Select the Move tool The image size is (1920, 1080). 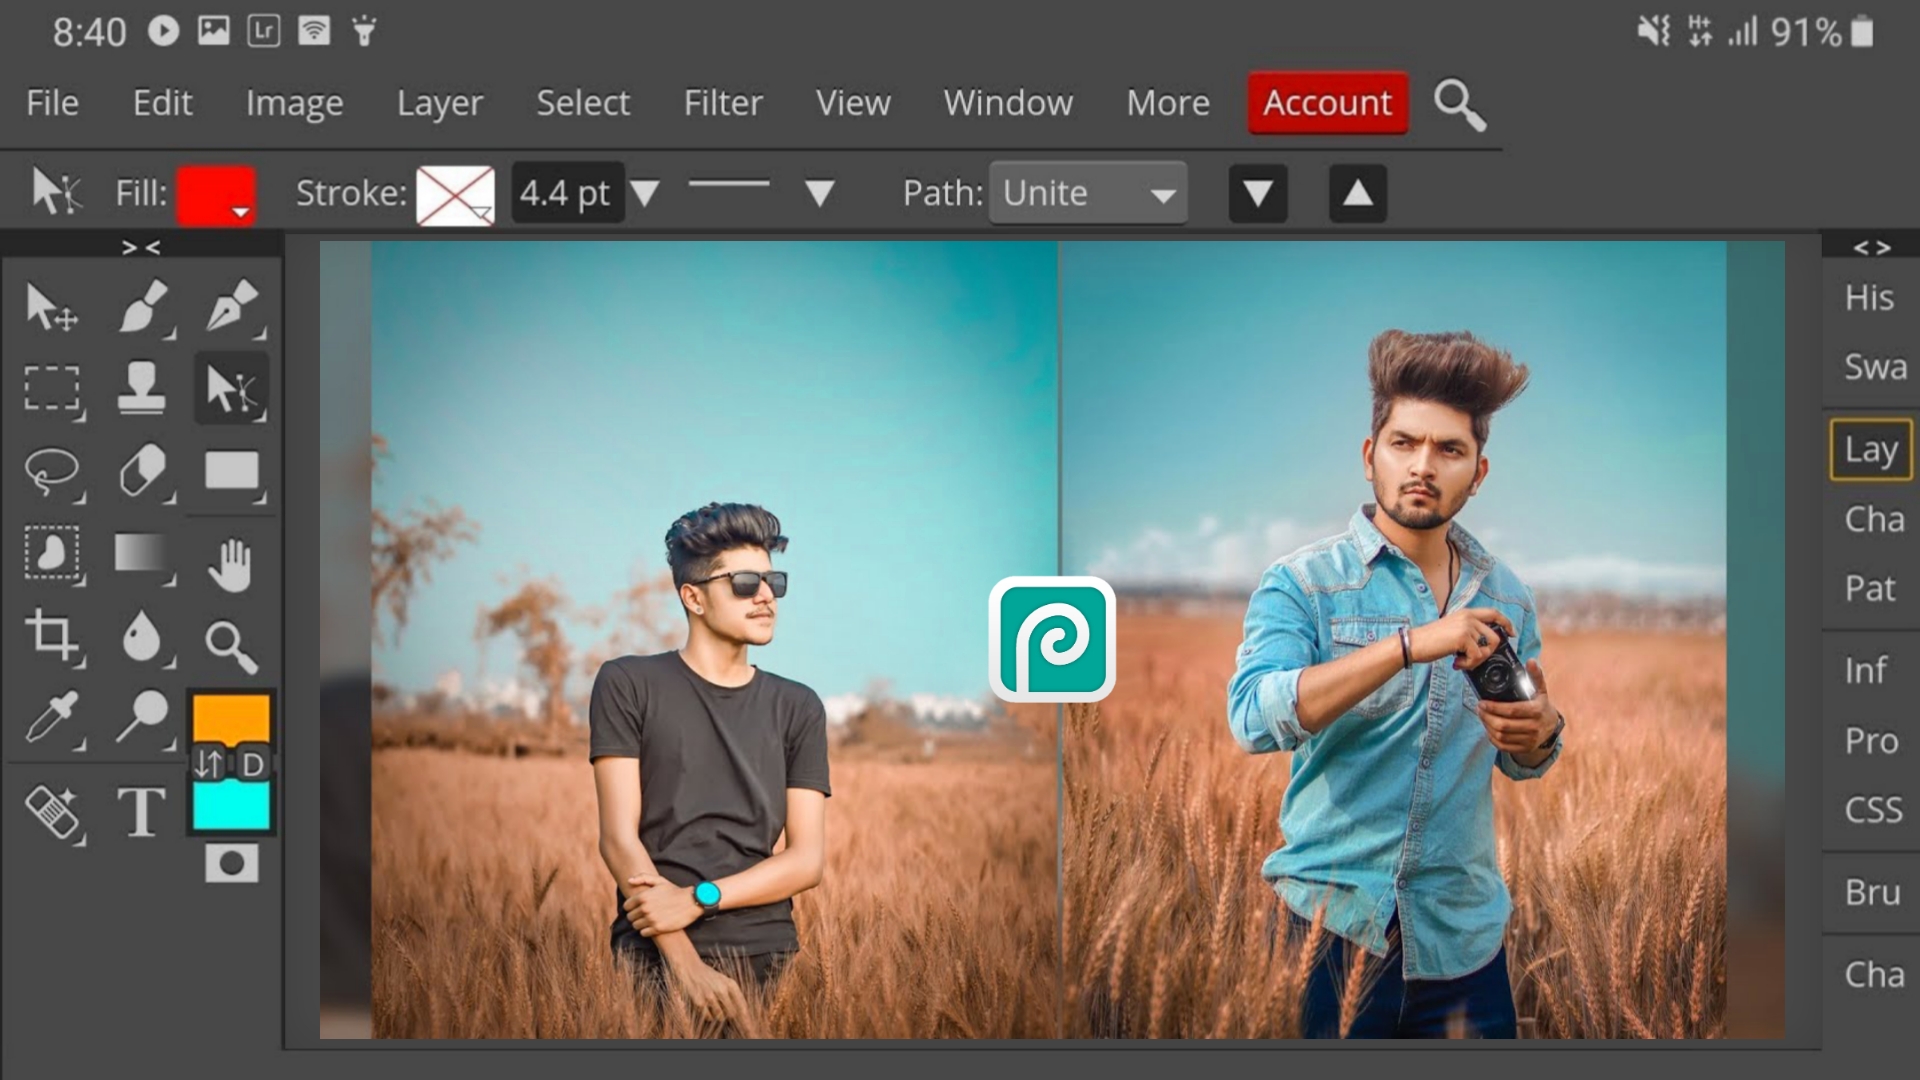tap(50, 307)
